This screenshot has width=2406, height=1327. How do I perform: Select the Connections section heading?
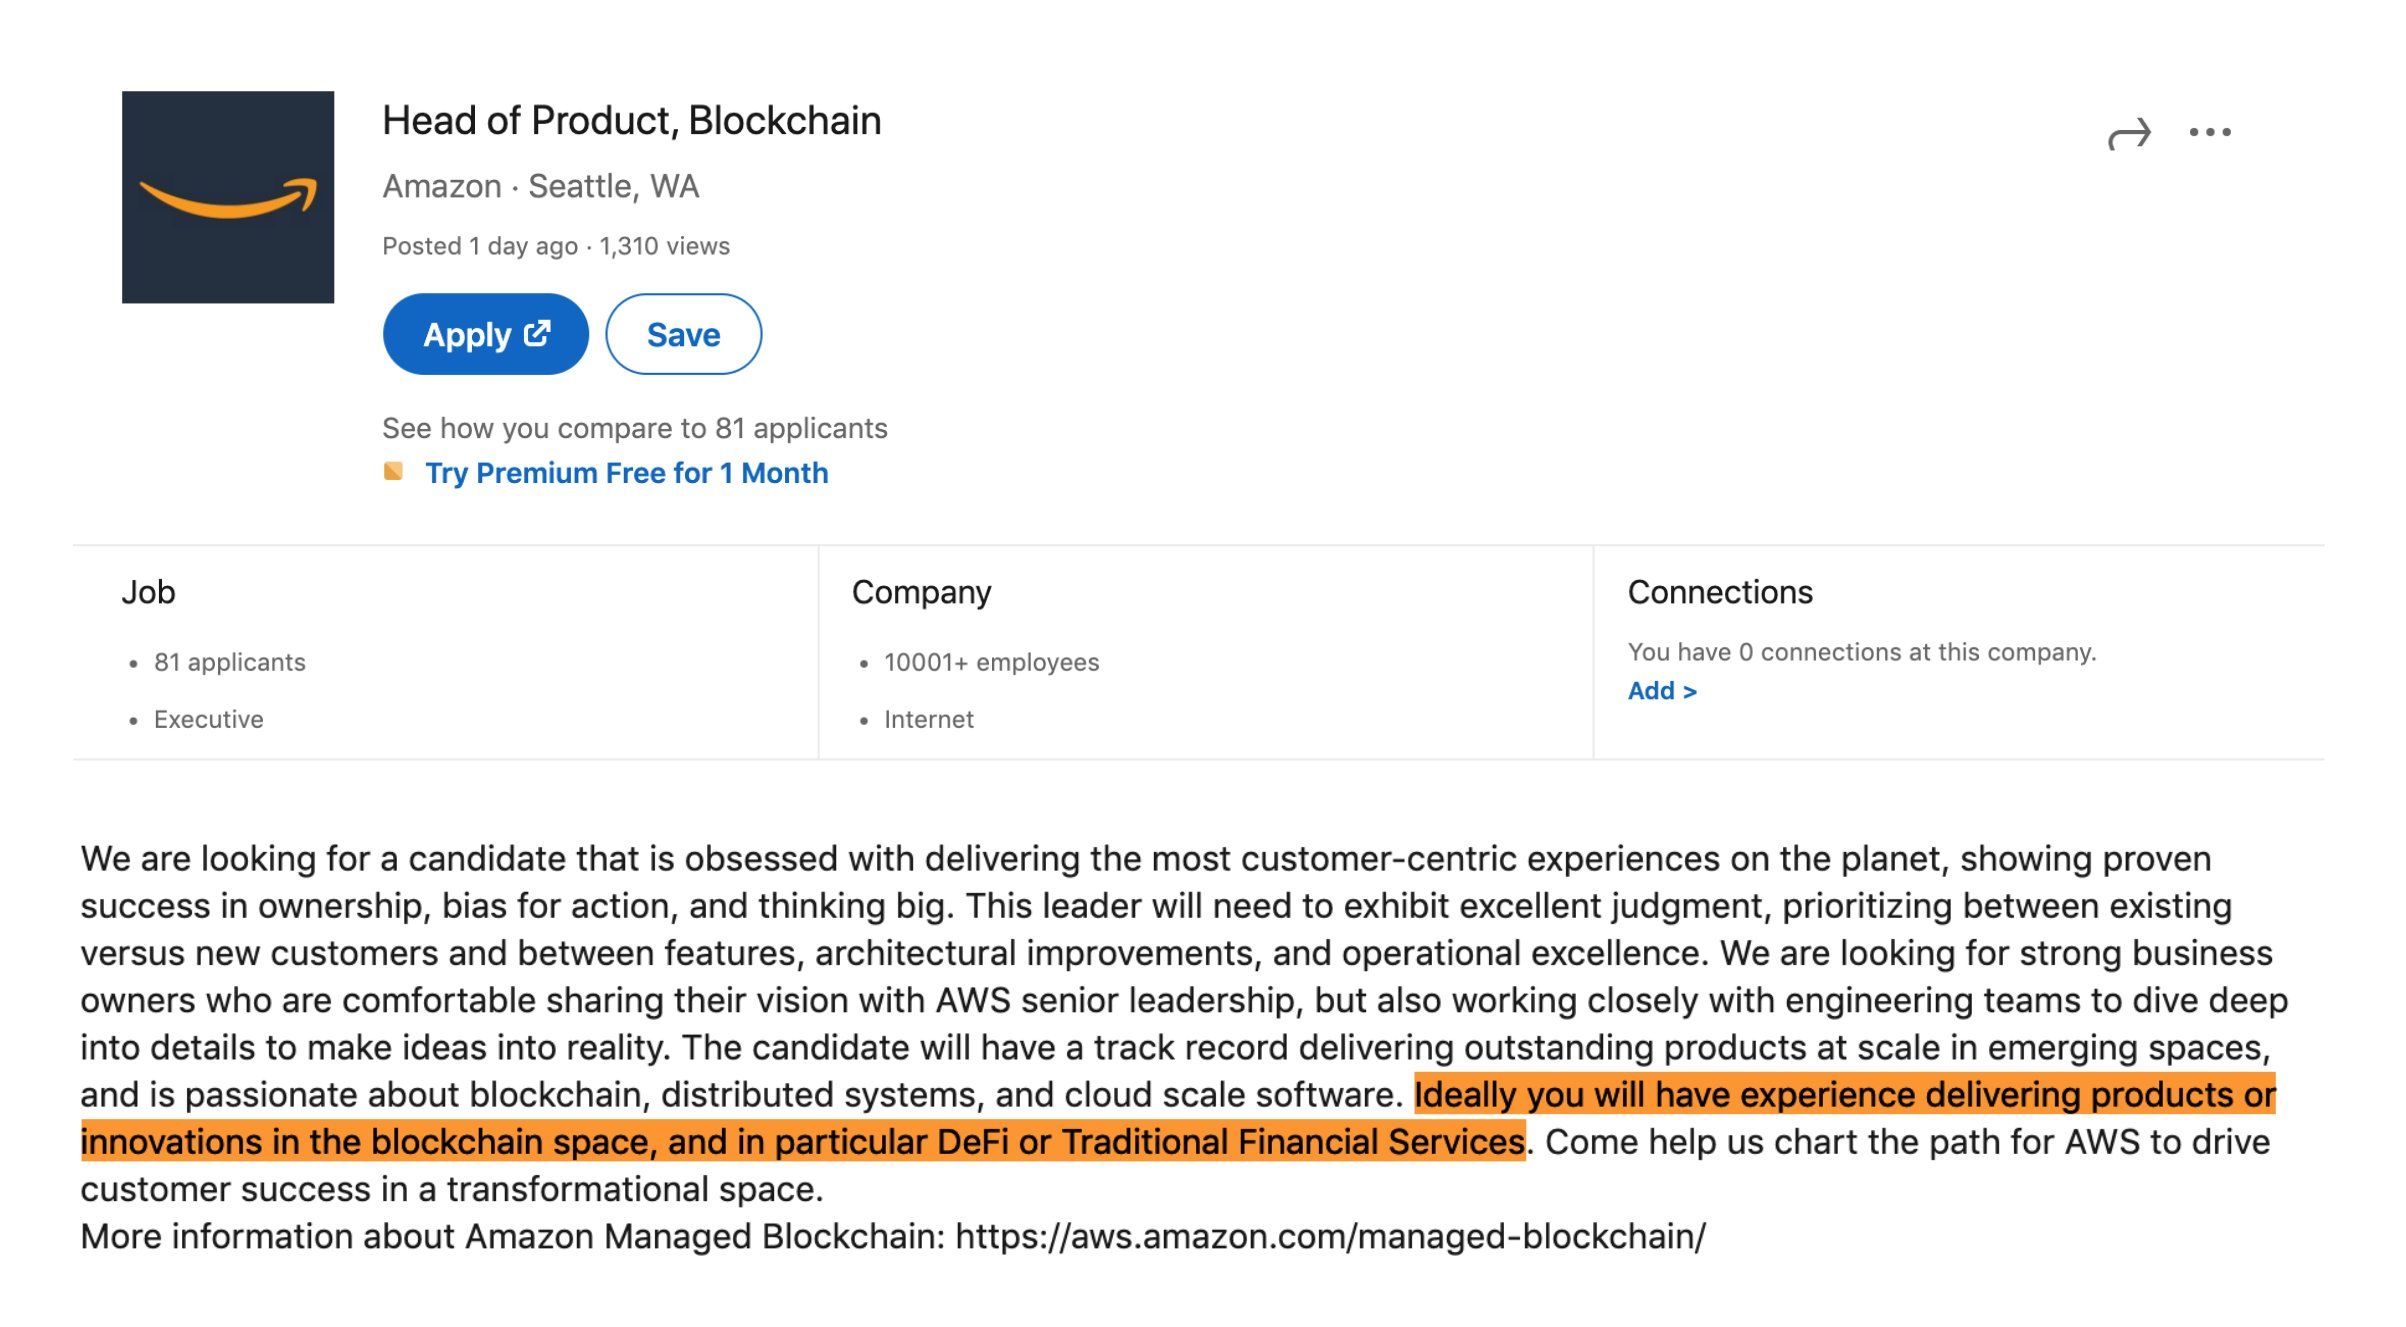pos(1719,592)
